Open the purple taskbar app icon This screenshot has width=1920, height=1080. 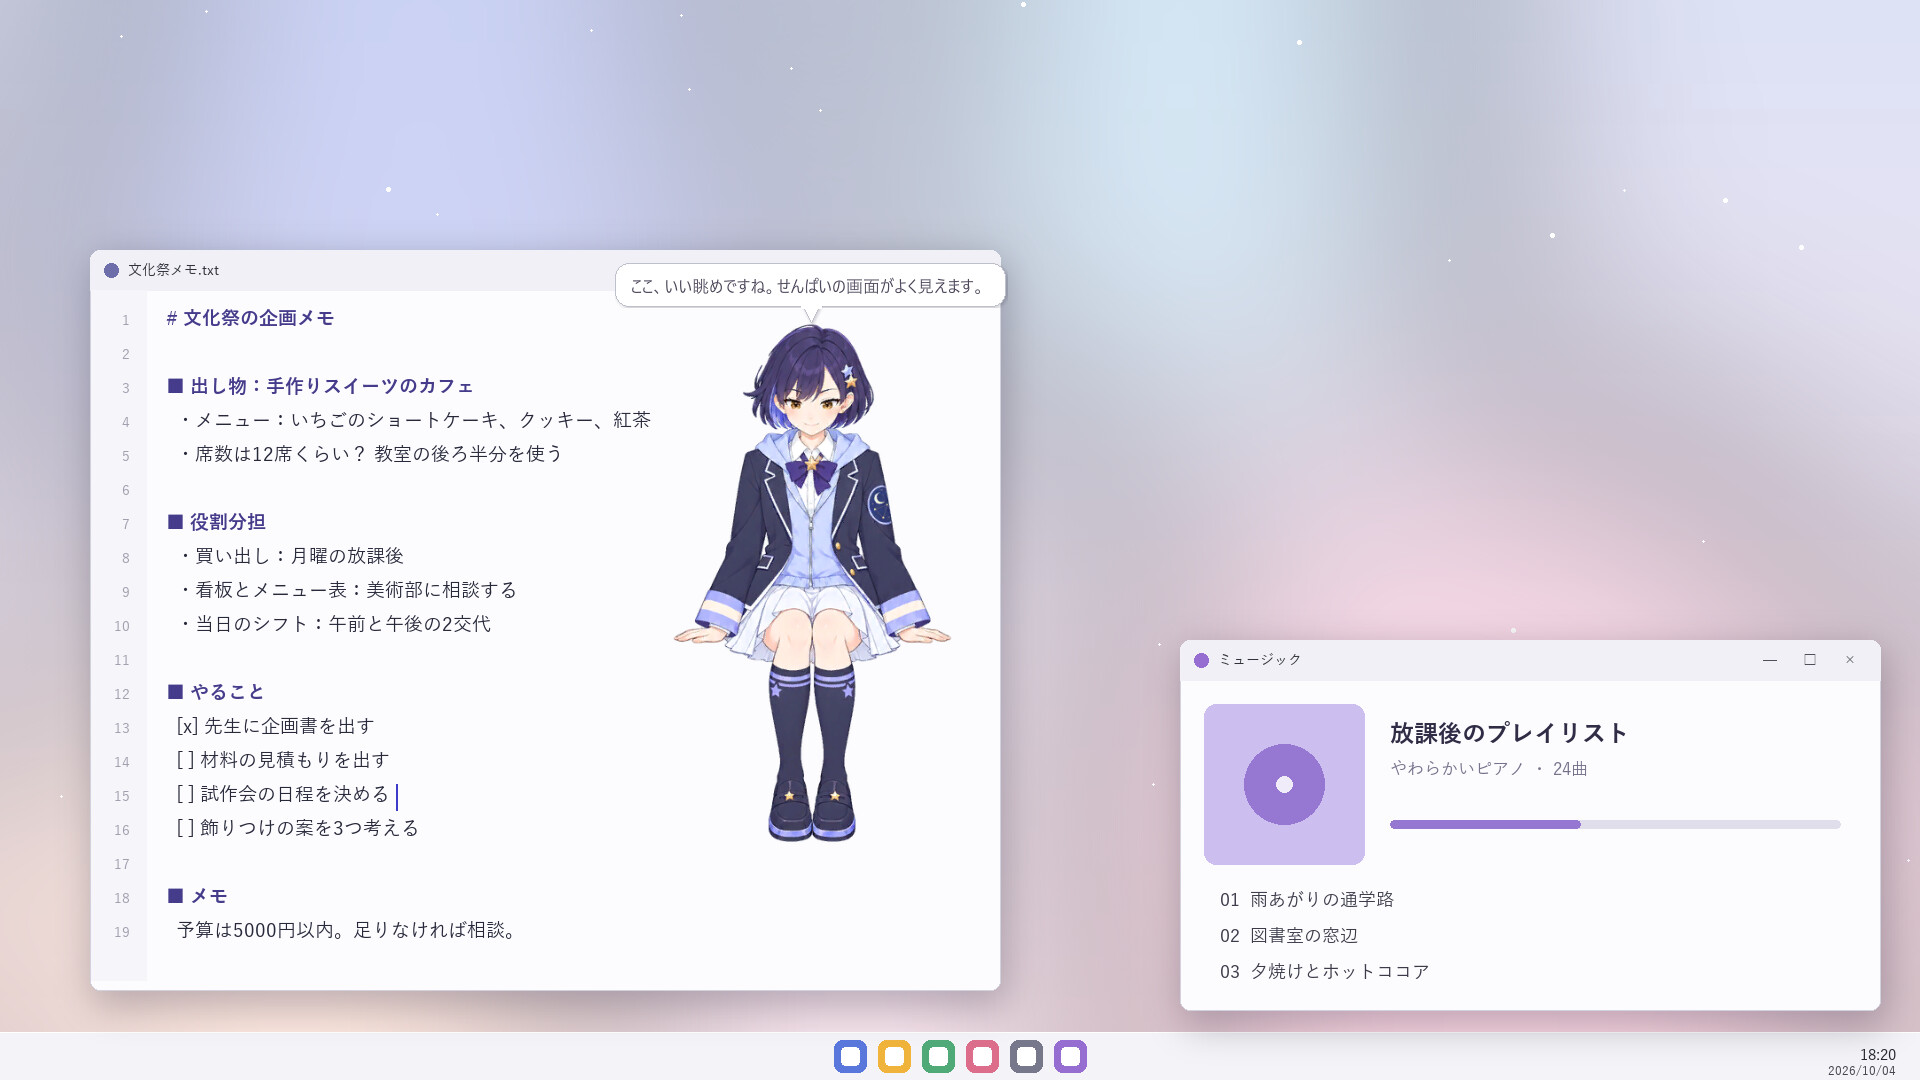tap(1070, 1056)
